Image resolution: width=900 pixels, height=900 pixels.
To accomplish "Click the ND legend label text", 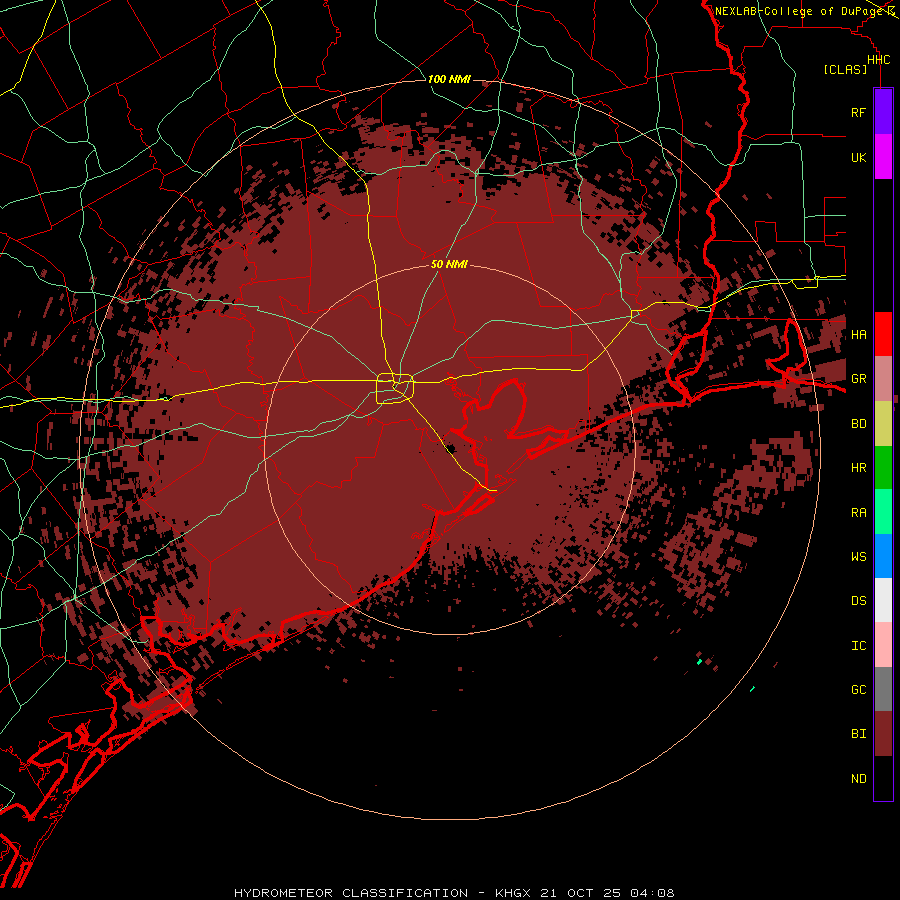I will [x=858, y=778].
